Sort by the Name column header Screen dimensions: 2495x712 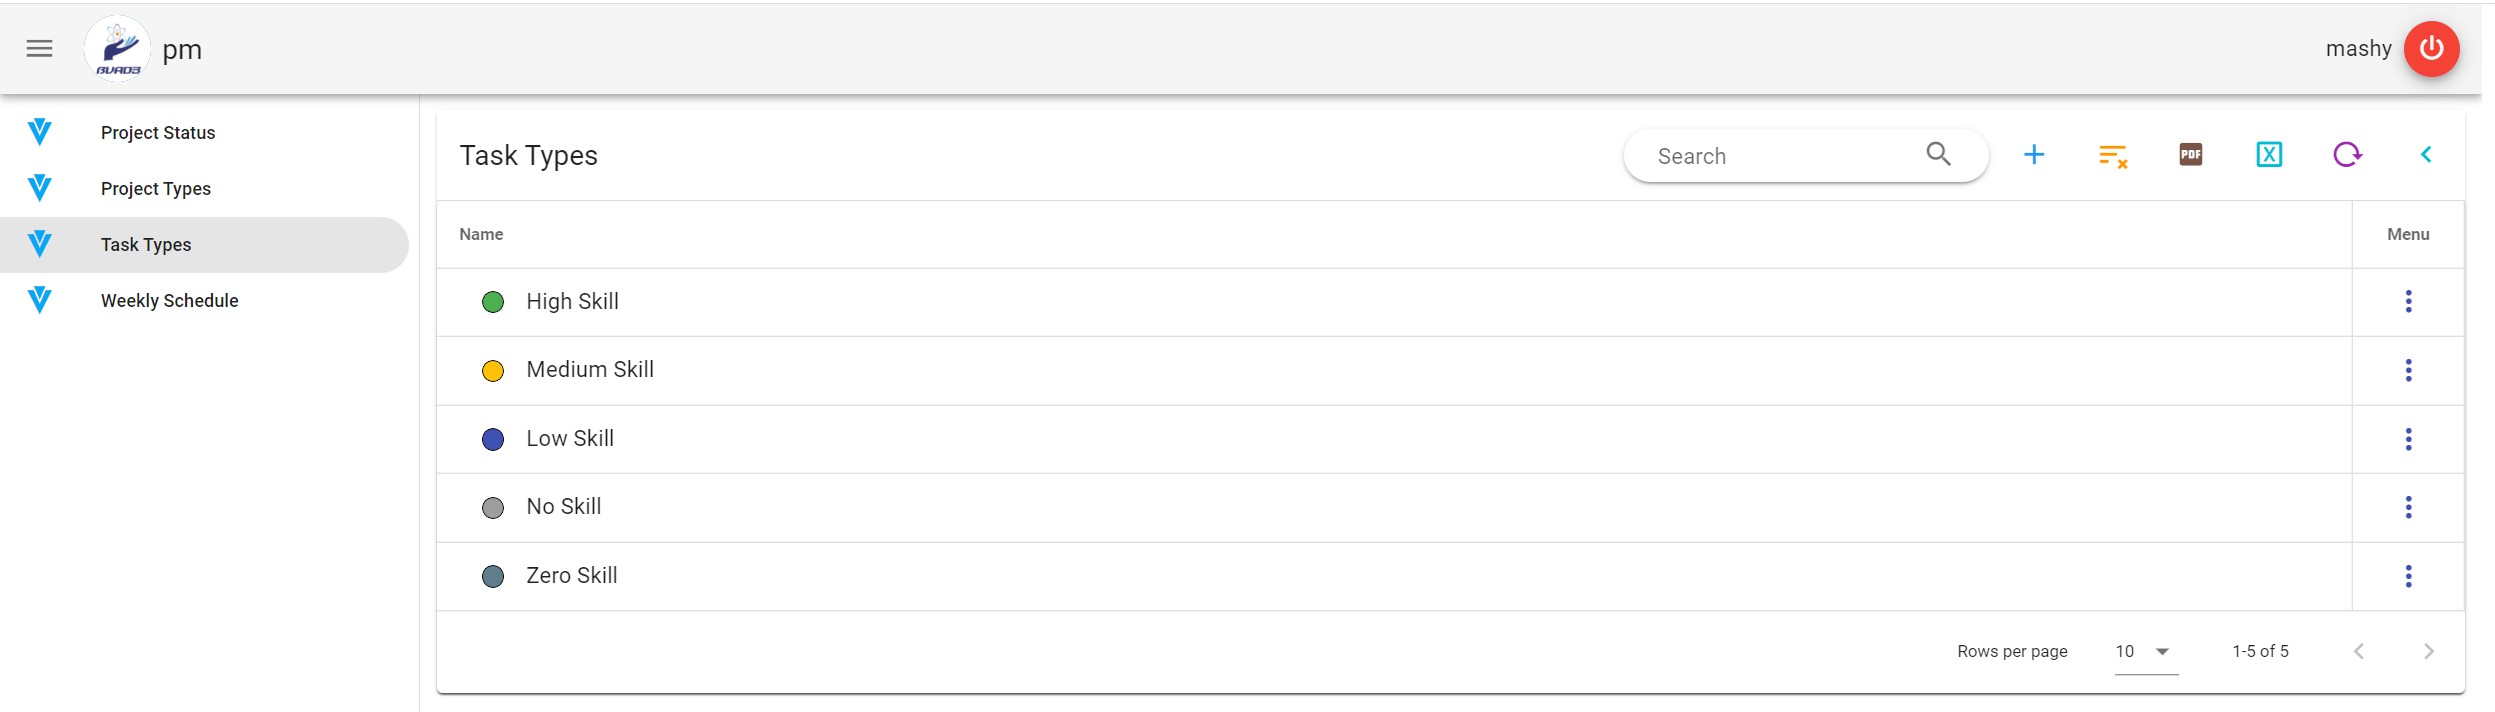click(x=481, y=234)
